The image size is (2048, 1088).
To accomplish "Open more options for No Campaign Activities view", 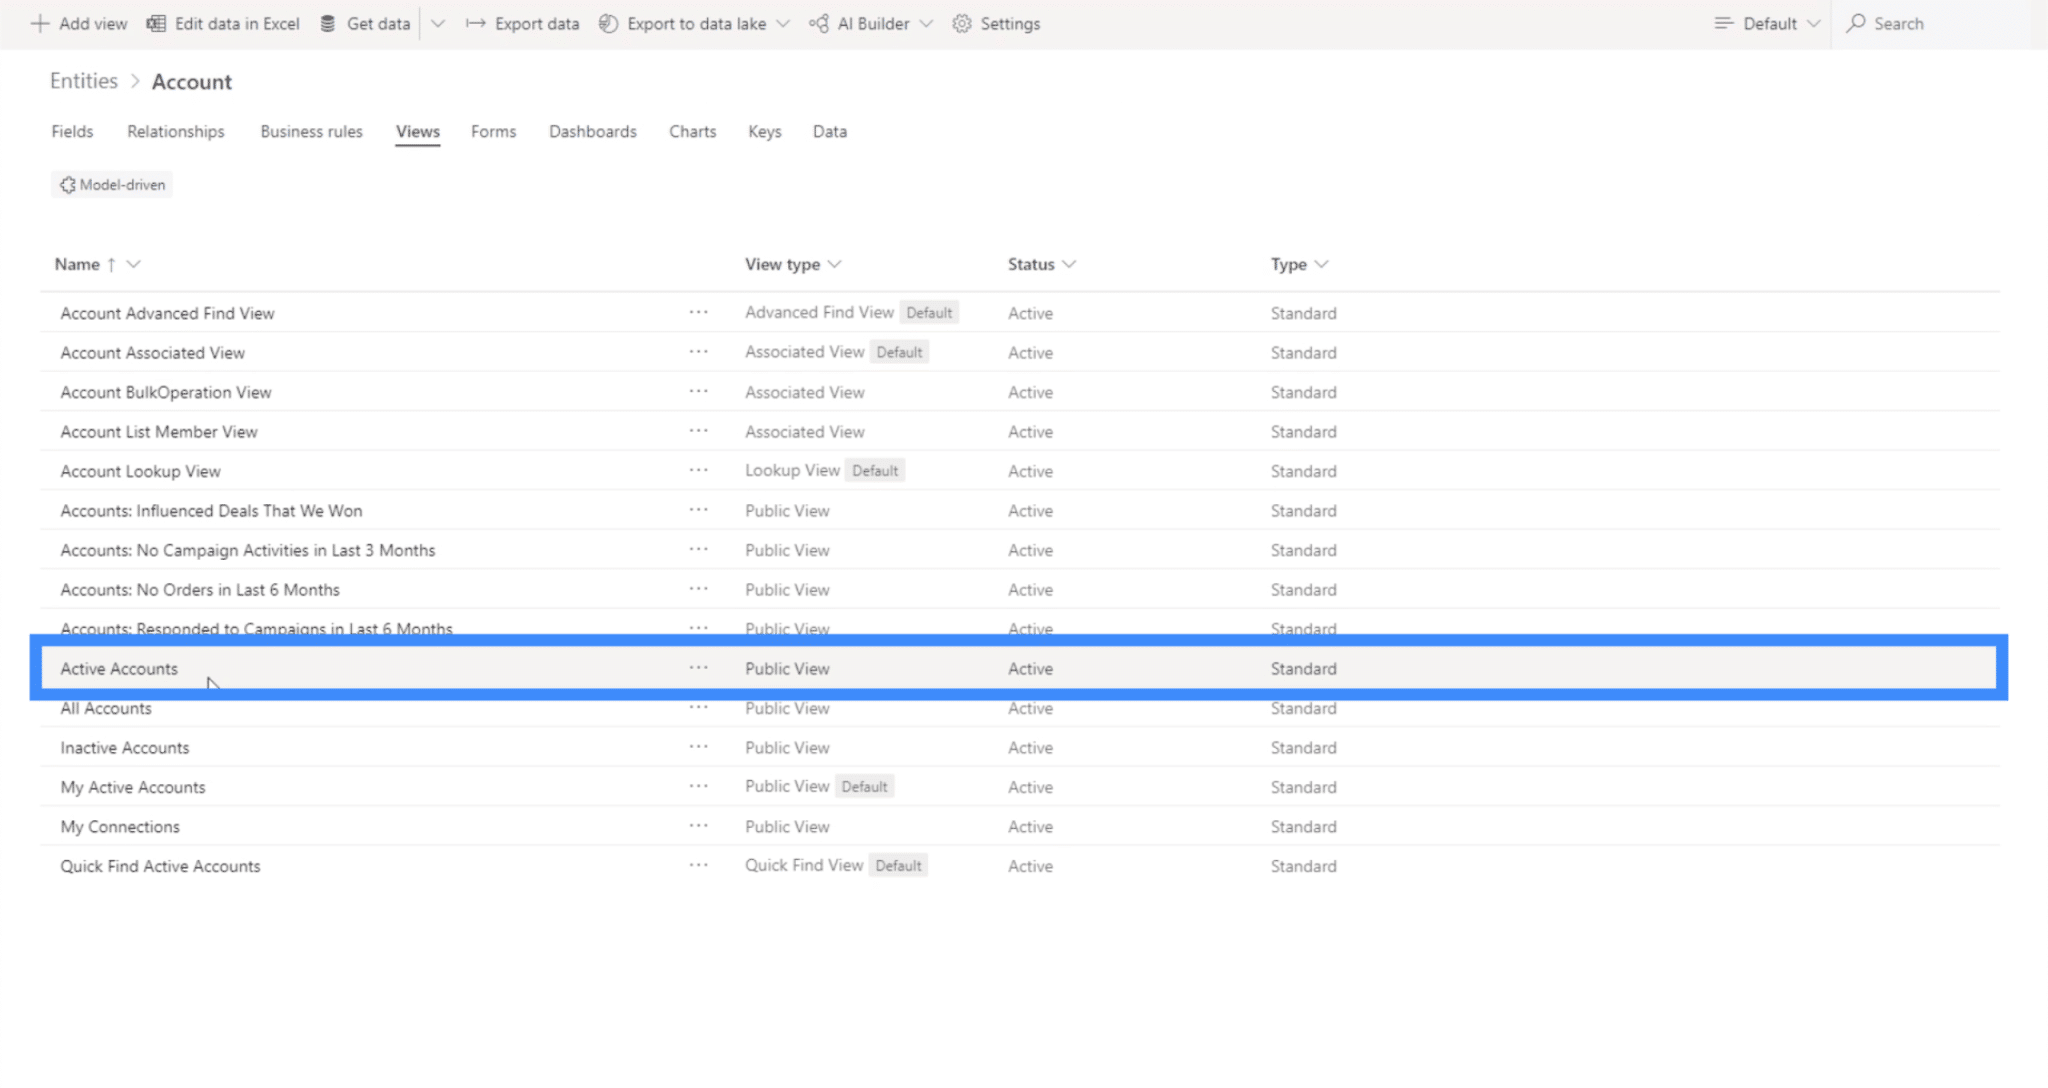I will (x=698, y=550).
